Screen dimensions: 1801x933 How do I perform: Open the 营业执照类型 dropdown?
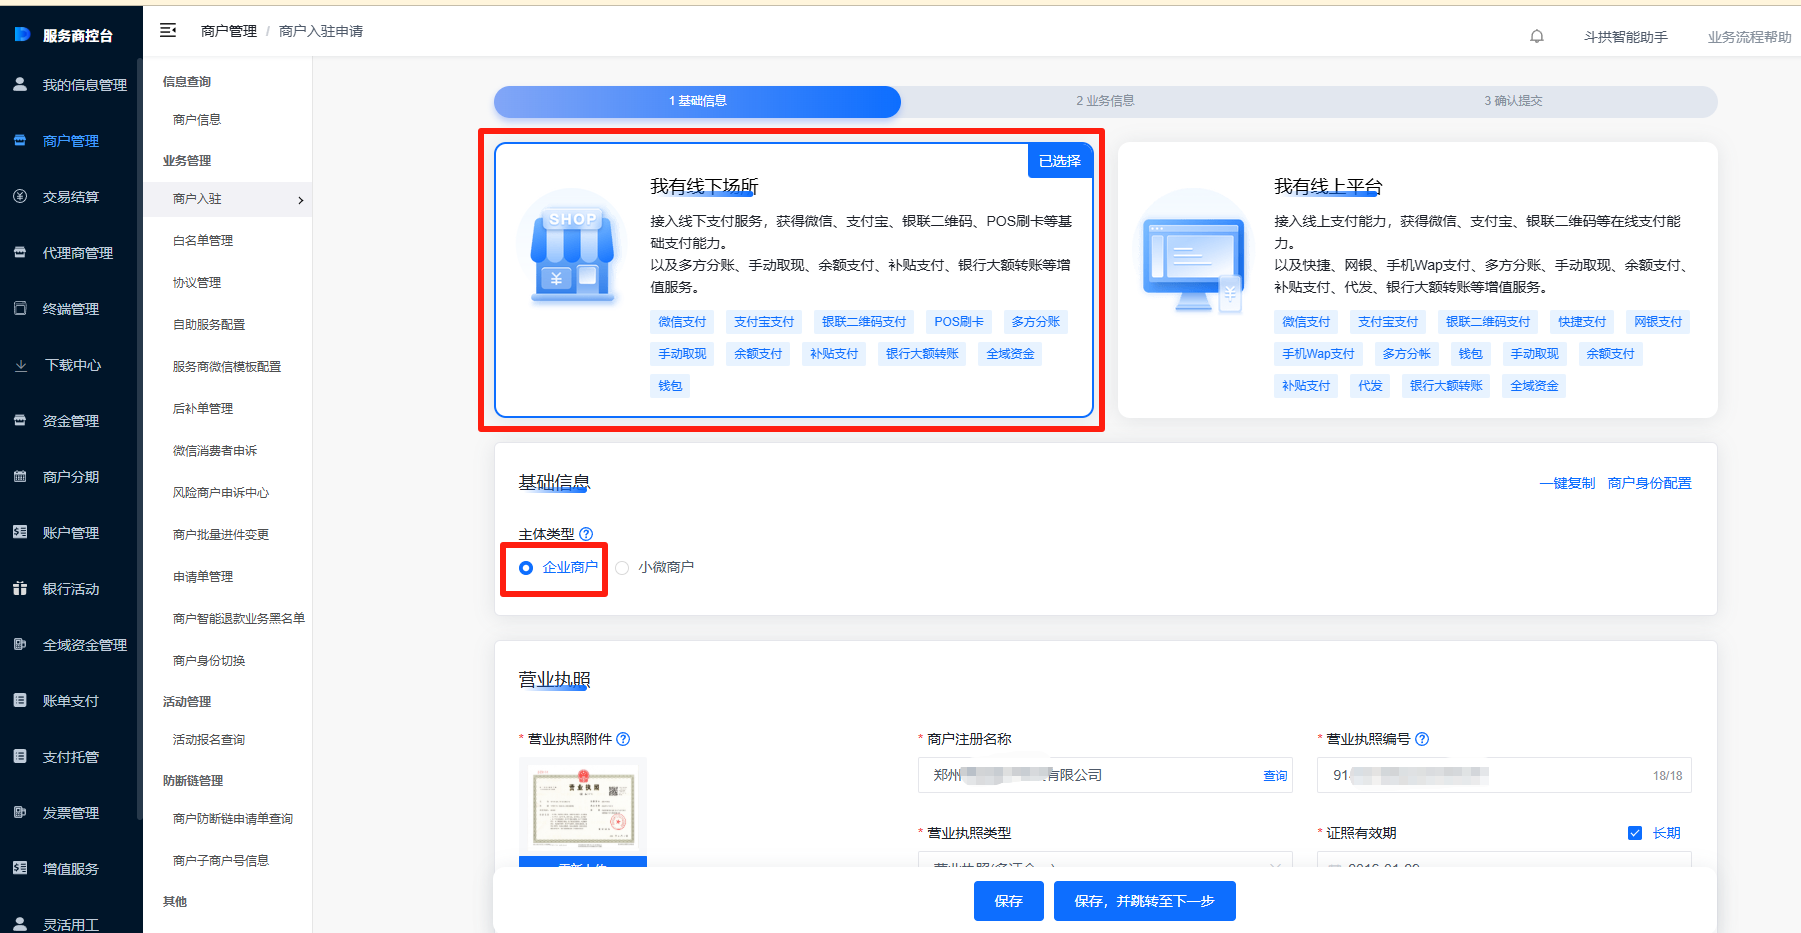click(x=1105, y=860)
